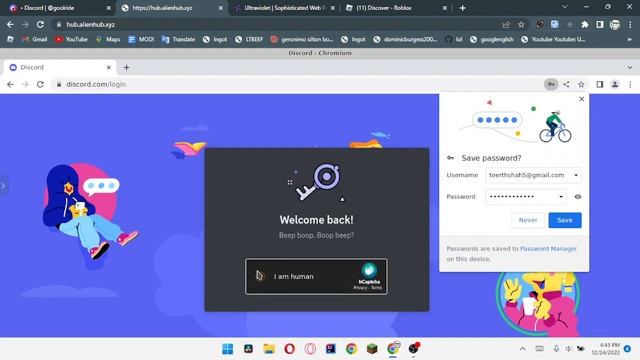Open outer browser profile avatar

(x=615, y=24)
